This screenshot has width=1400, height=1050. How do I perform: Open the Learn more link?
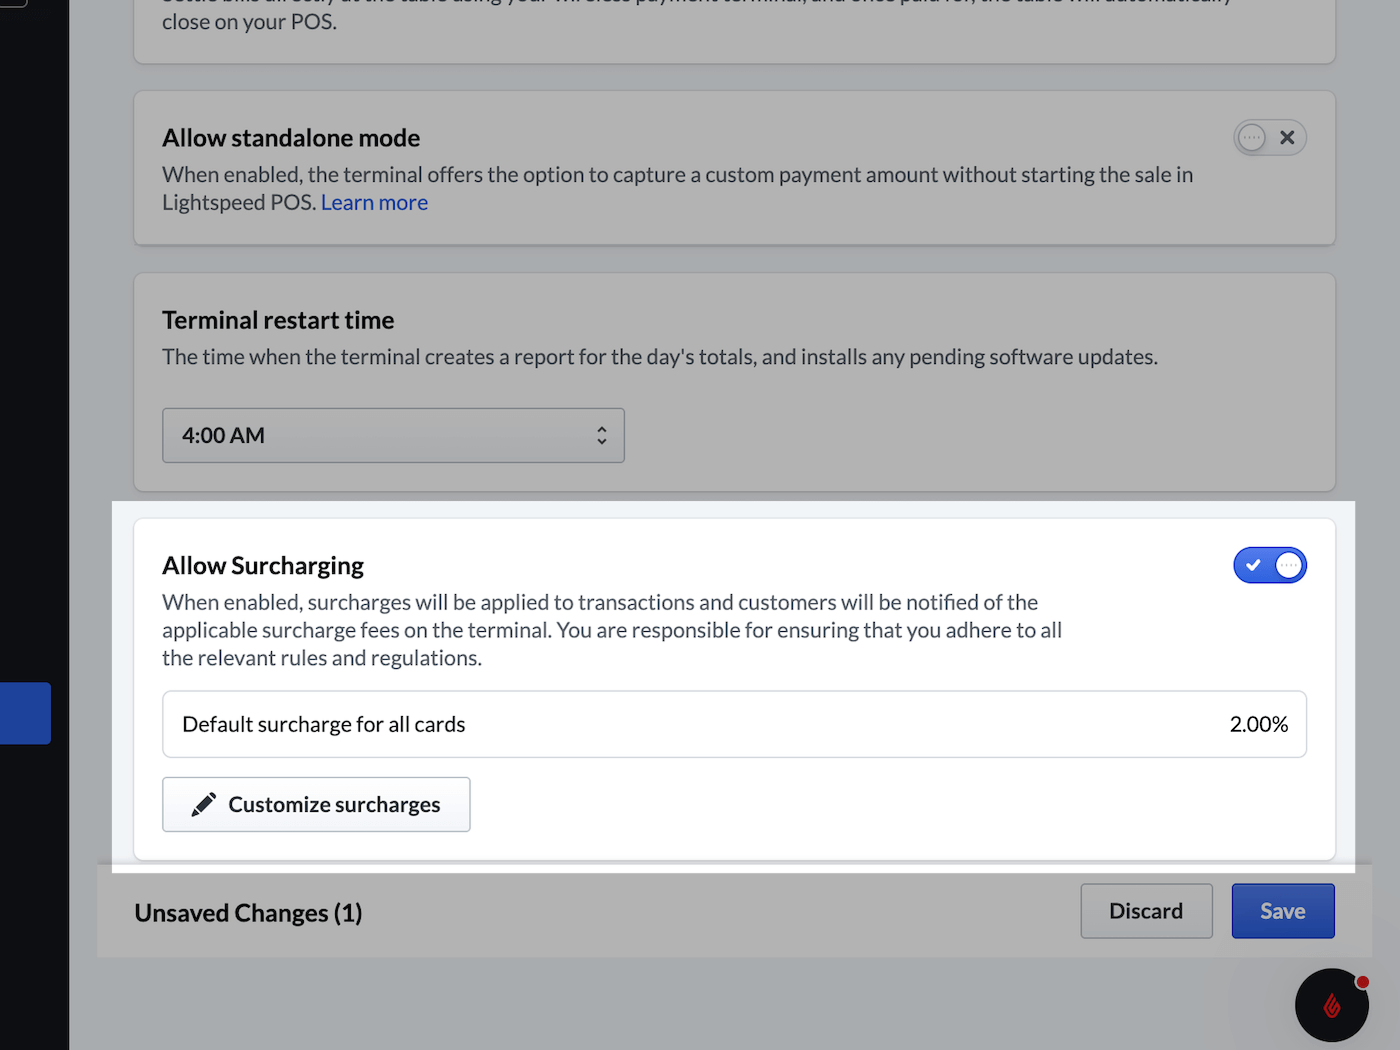(x=374, y=203)
